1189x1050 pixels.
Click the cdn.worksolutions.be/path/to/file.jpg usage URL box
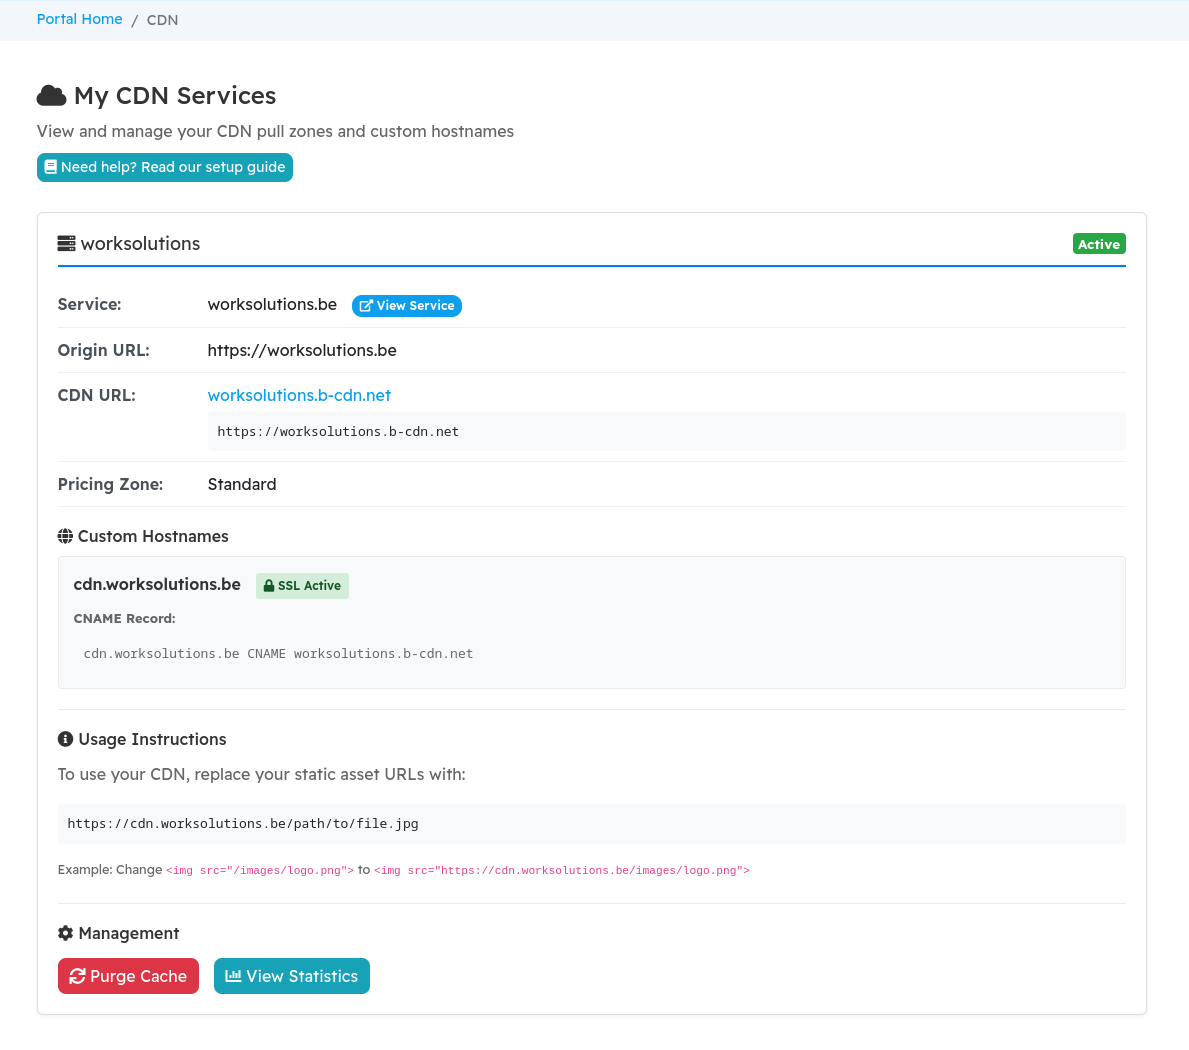591,824
